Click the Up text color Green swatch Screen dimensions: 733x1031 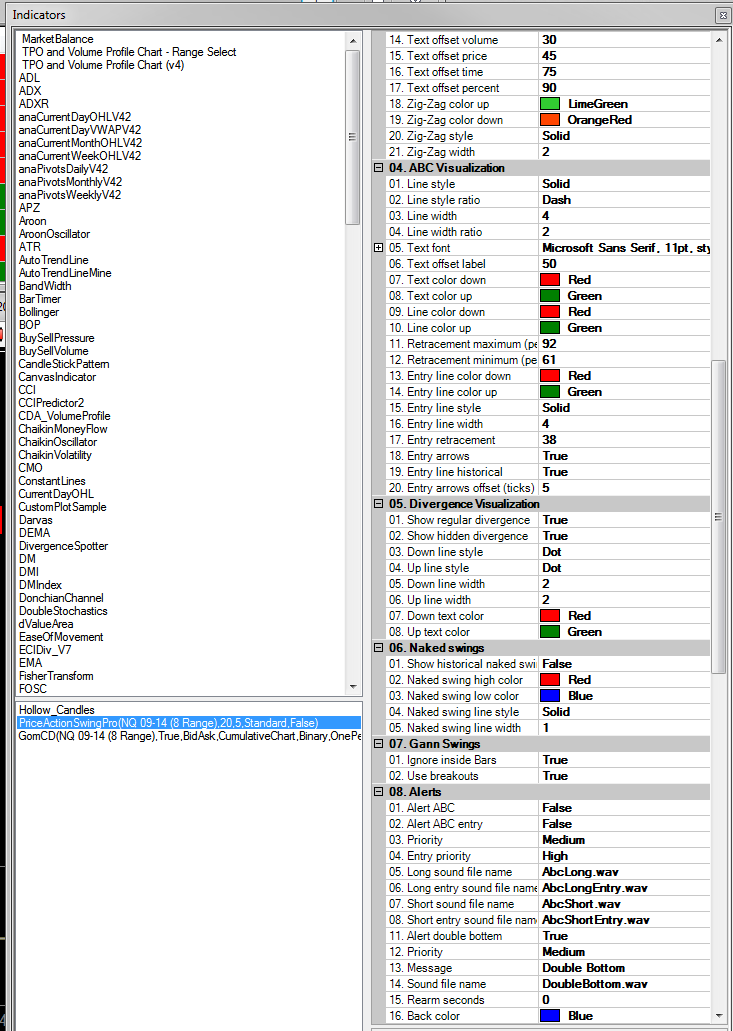pyautogui.click(x=550, y=632)
